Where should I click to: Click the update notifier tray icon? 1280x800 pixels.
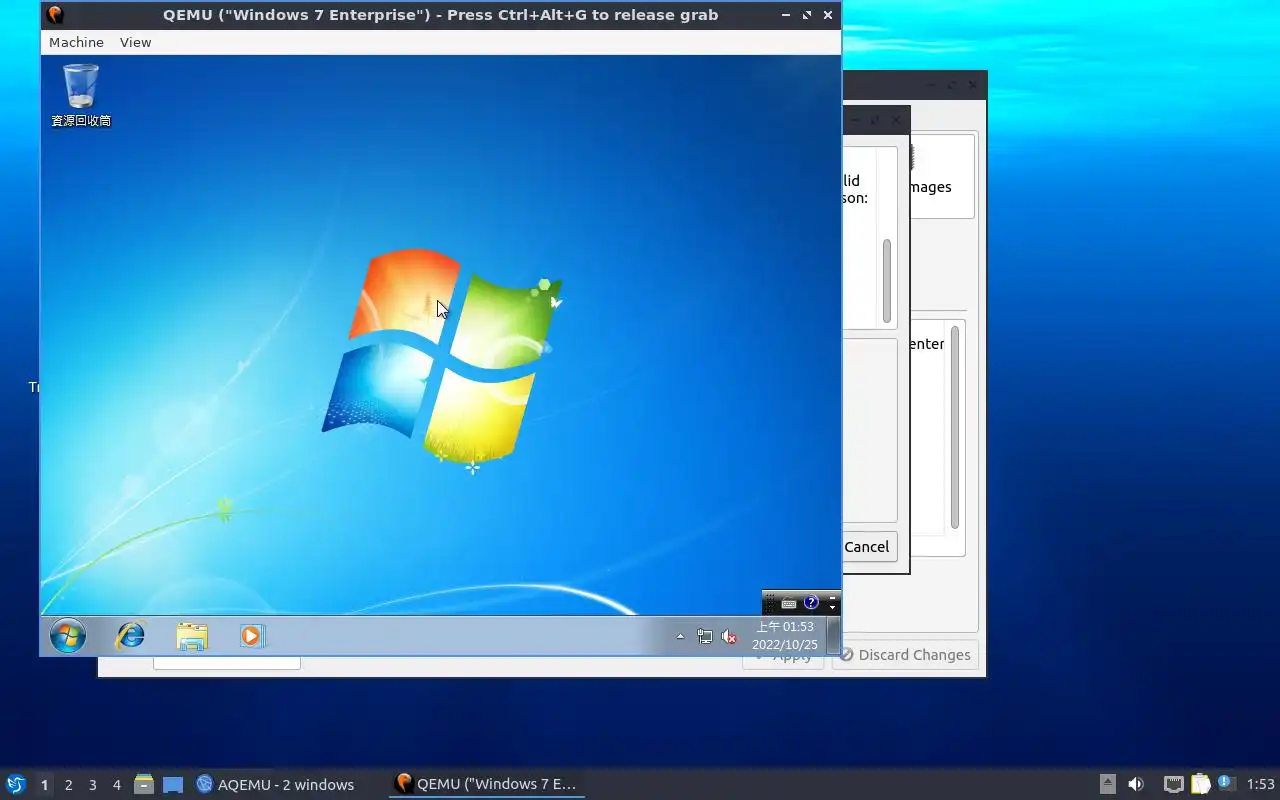pyautogui.click(x=1226, y=784)
